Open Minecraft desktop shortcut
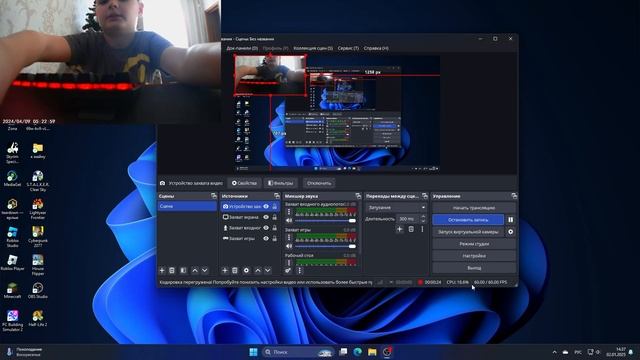 point(12,290)
